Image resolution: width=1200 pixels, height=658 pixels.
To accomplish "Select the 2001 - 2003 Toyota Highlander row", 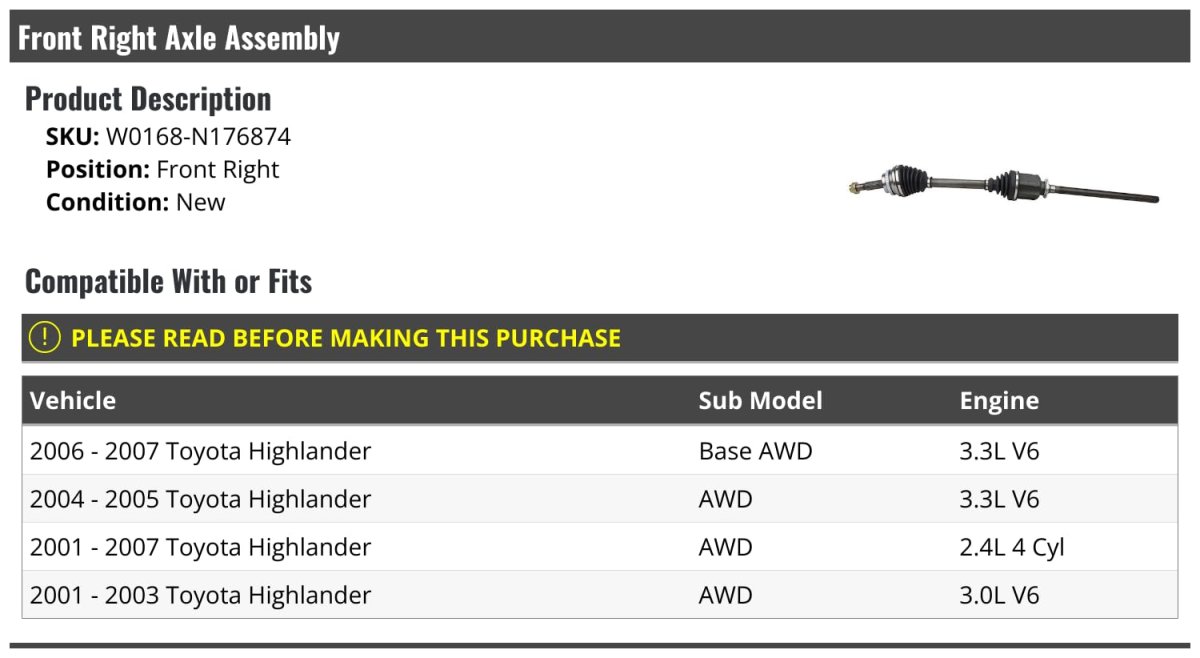I will pos(200,595).
